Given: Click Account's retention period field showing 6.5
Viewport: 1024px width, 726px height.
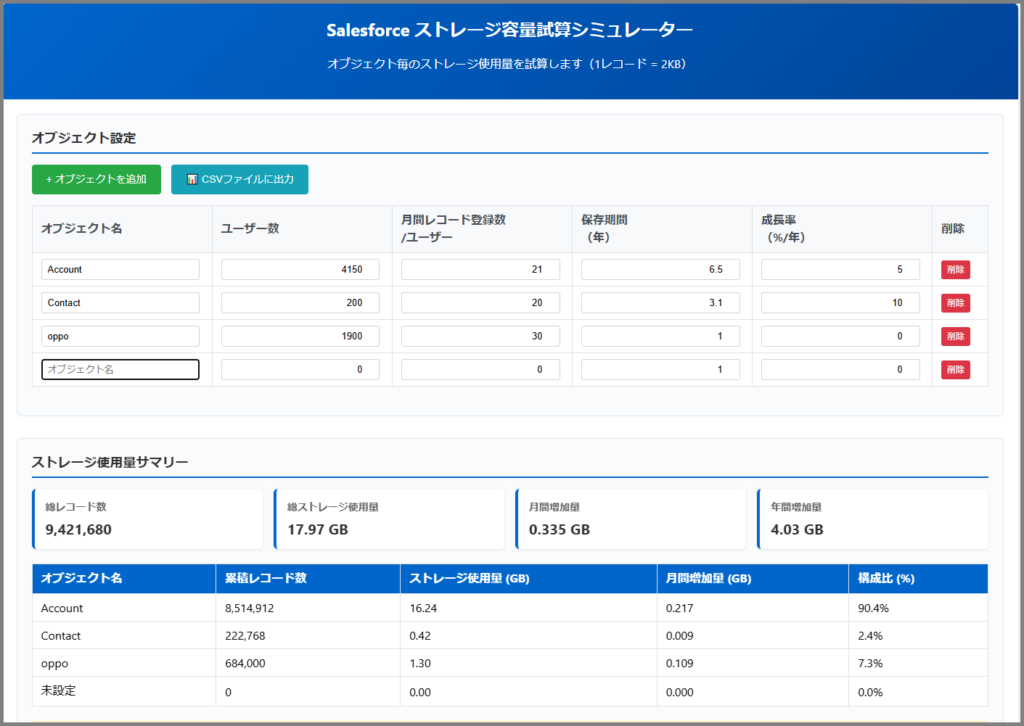Looking at the screenshot, I should click(x=660, y=270).
